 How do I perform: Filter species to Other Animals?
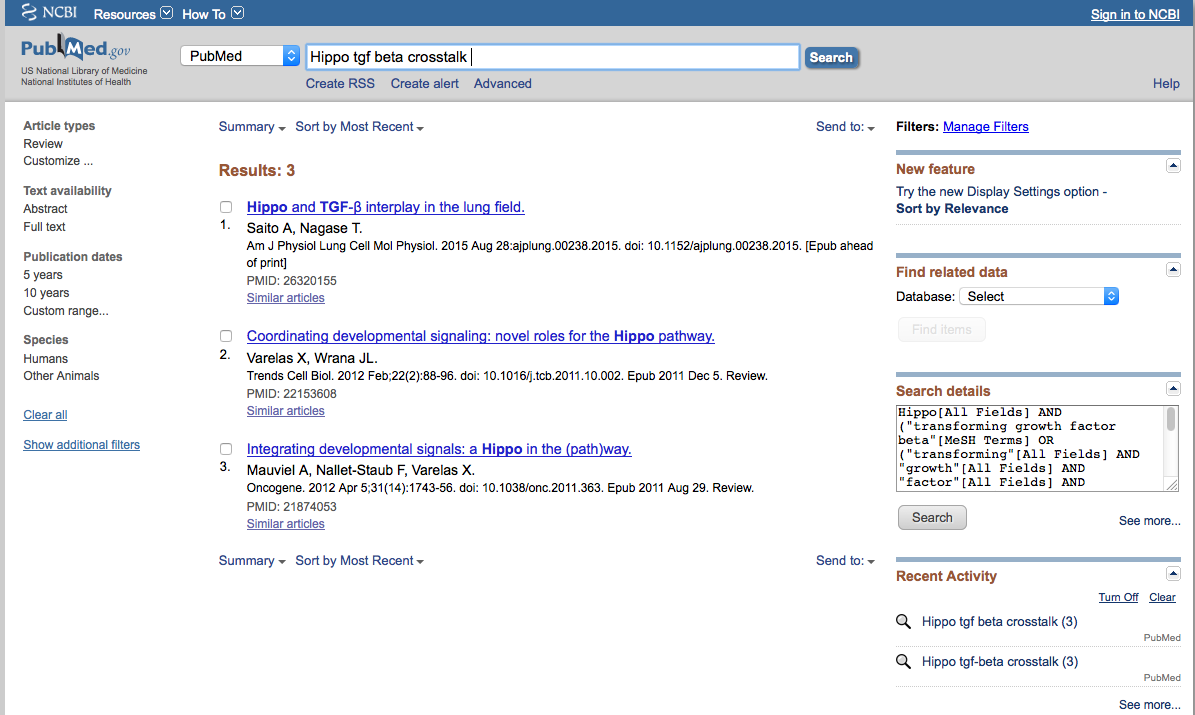coord(61,376)
